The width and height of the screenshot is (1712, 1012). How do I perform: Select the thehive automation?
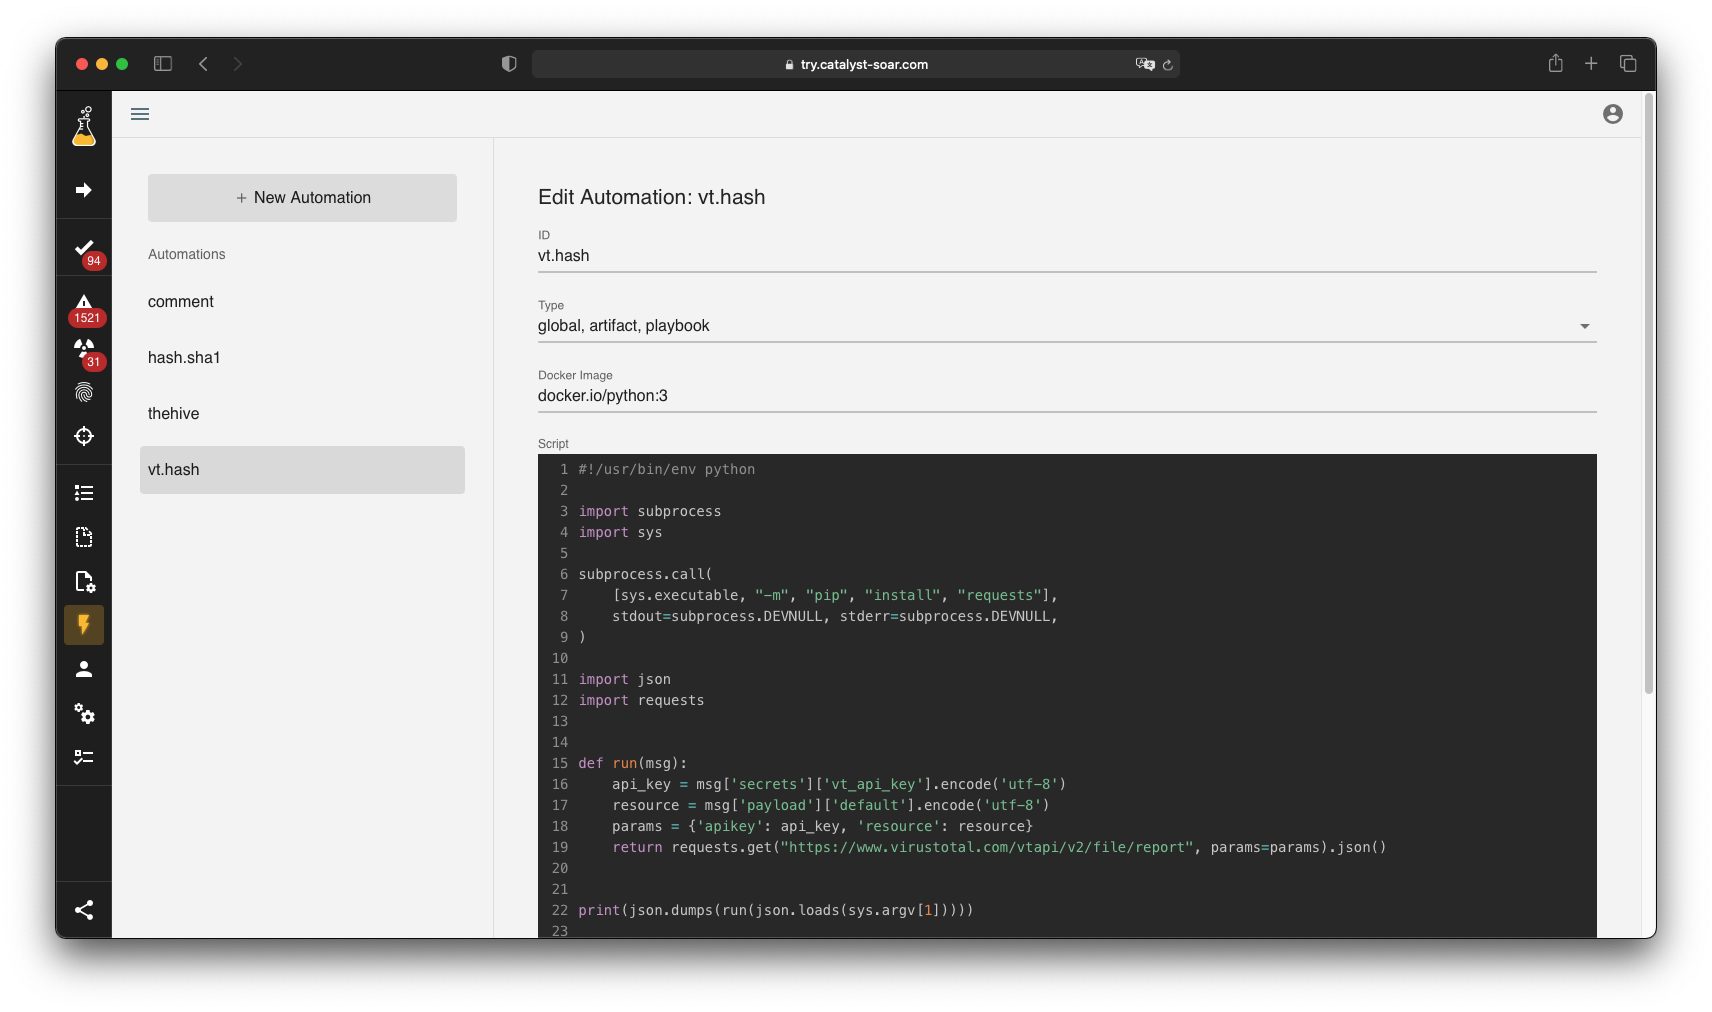[x=174, y=414]
